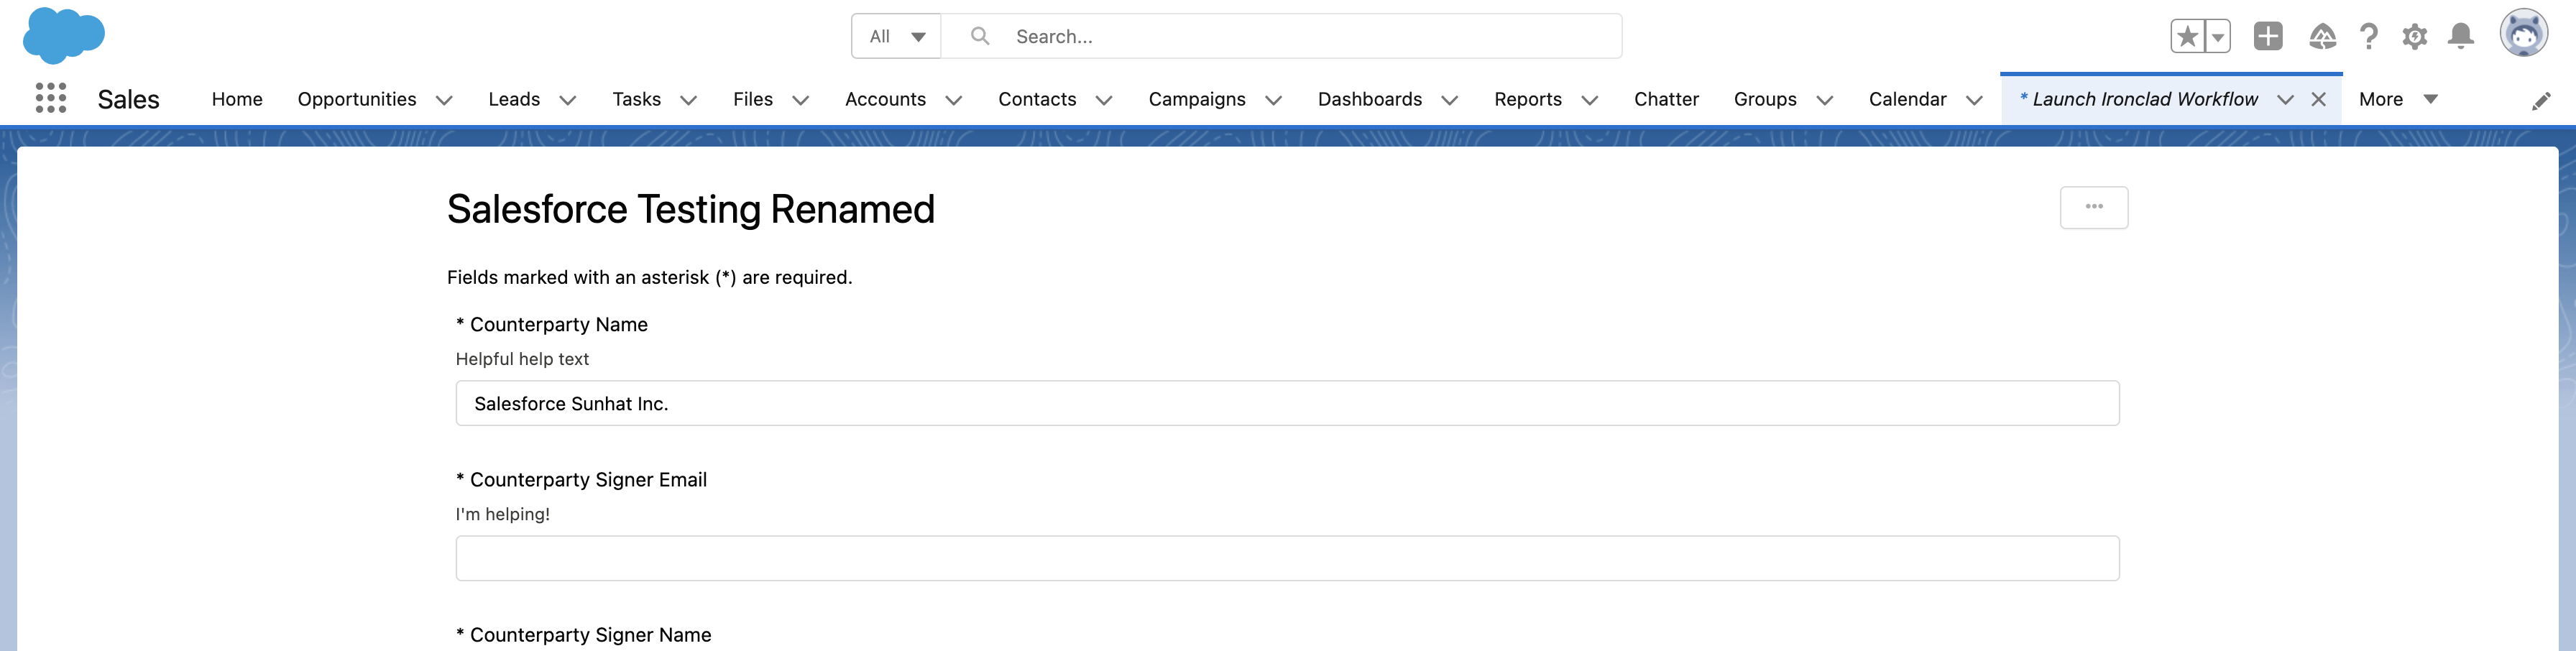2576x651 pixels.
Task: Open Trailhead guidance icon
Action: click(x=2322, y=36)
